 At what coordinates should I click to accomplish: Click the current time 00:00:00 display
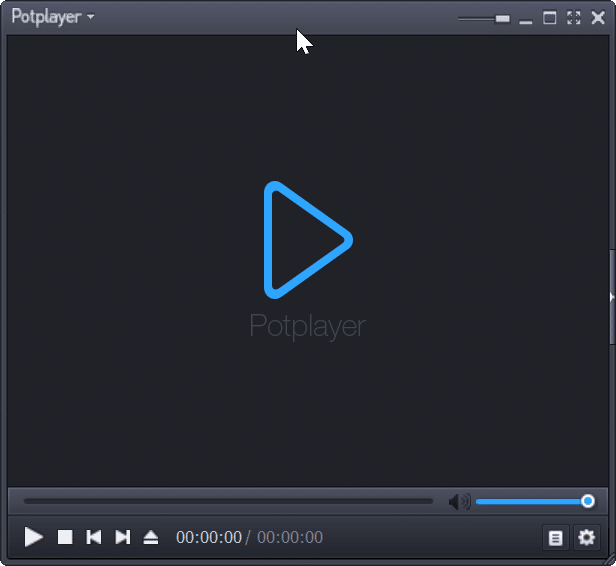(x=209, y=537)
